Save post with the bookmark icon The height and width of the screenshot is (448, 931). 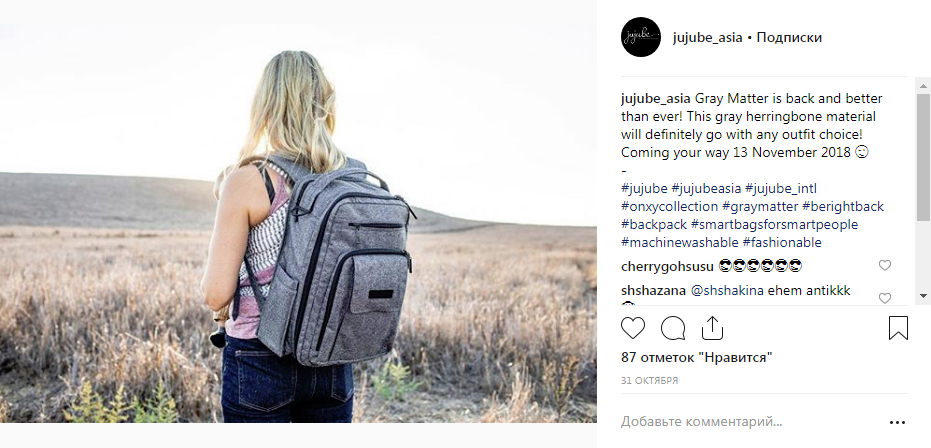898,328
